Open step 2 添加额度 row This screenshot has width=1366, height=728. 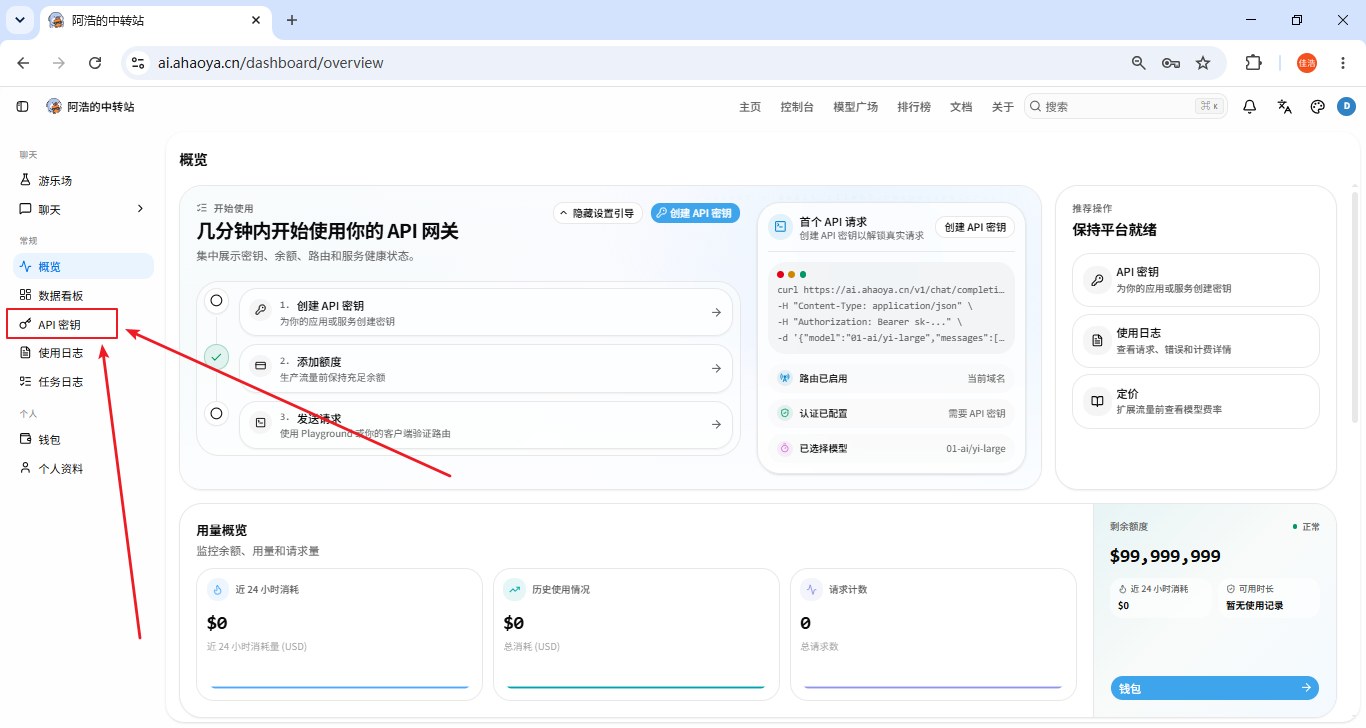click(x=486, y=368)
